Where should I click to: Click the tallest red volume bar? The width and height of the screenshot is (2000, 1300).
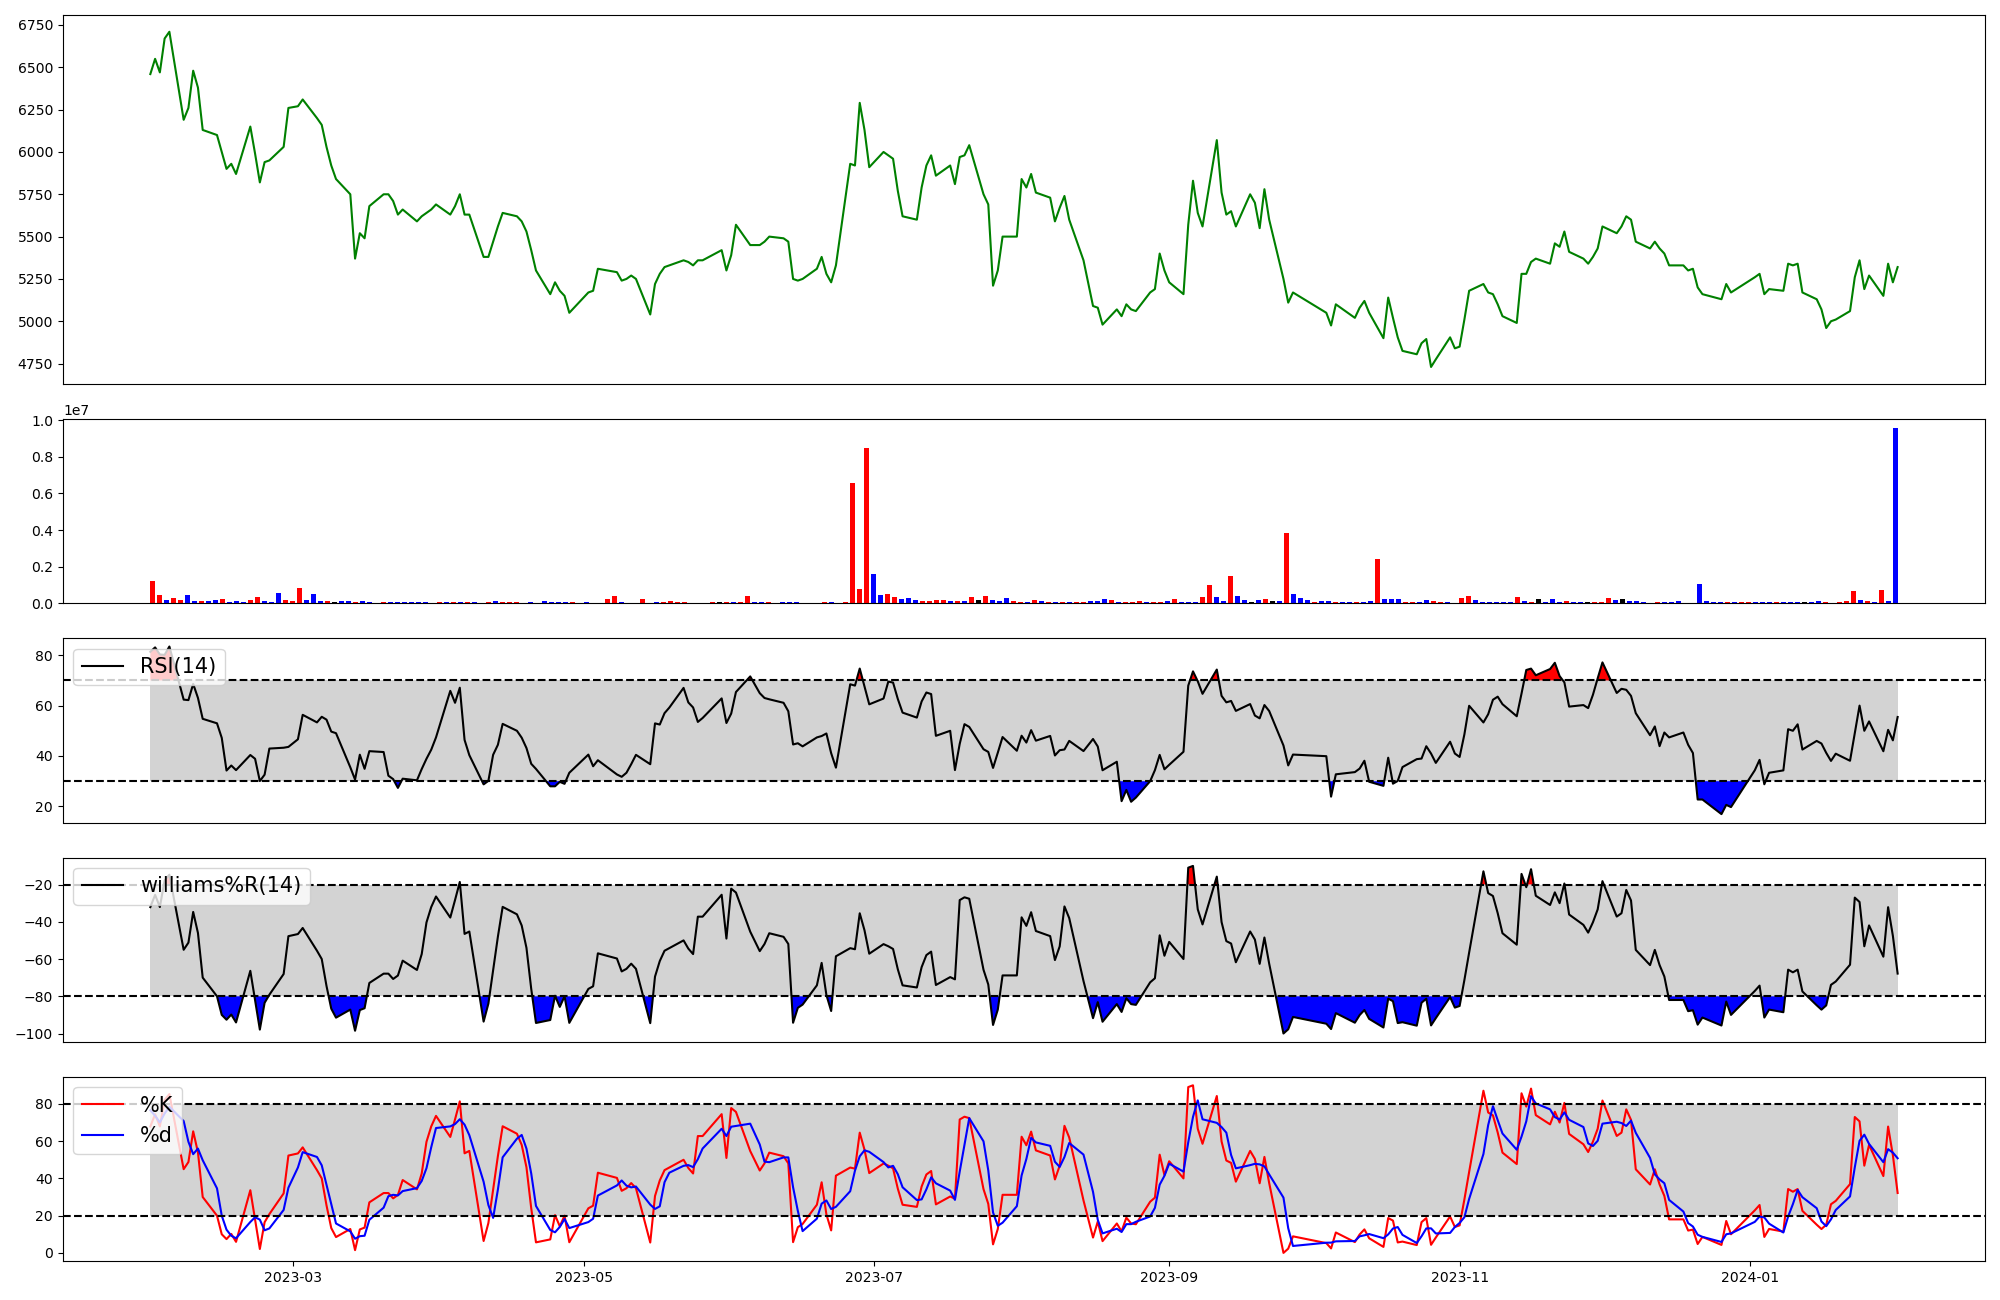866,525
